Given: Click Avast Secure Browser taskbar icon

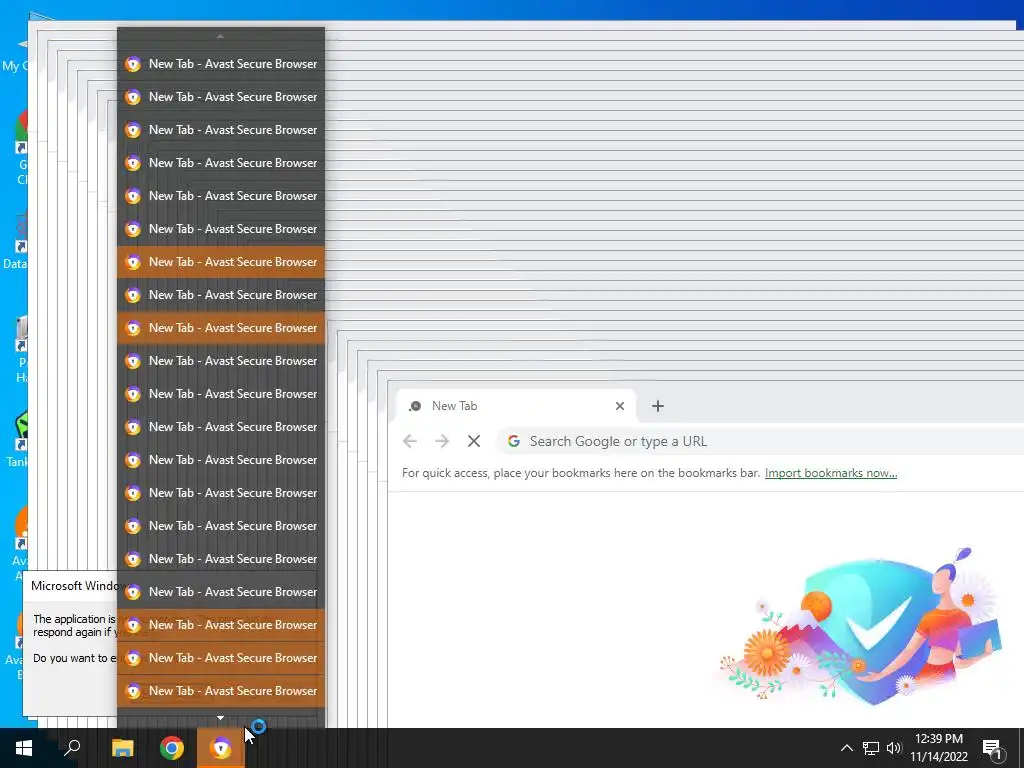Looking at the screenshot, I should pos(221,748).
